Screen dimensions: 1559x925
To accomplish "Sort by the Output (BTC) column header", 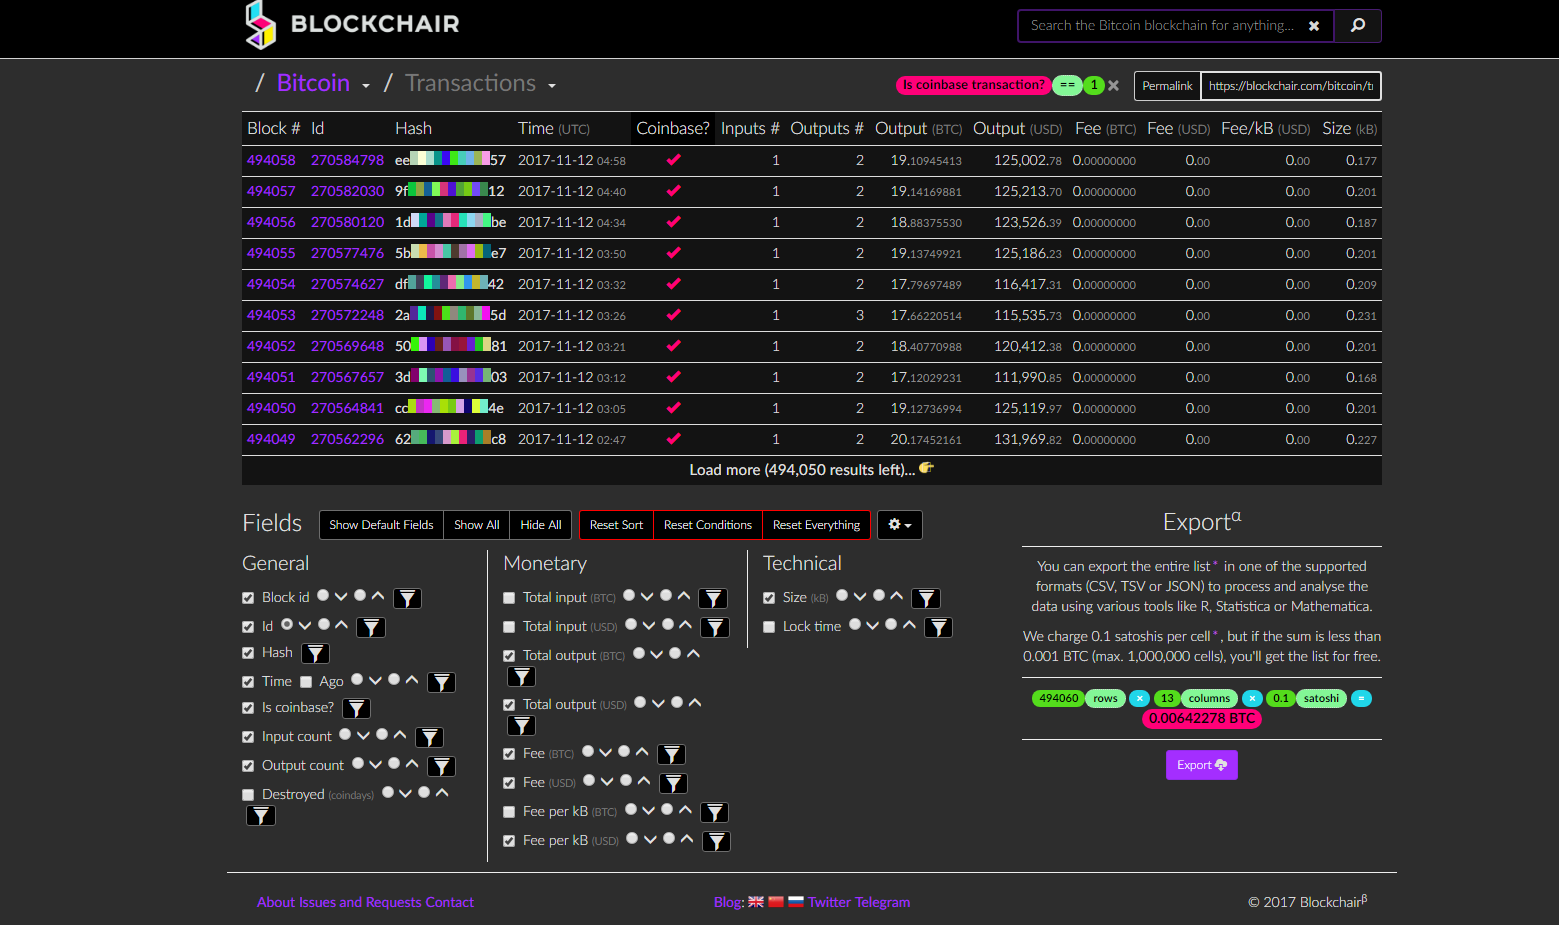I will [x=918, y=129].
